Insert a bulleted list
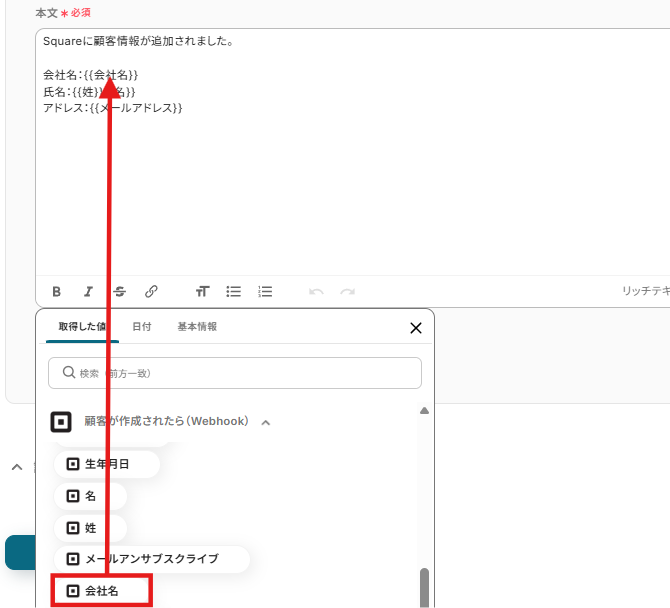 [234, 291]
